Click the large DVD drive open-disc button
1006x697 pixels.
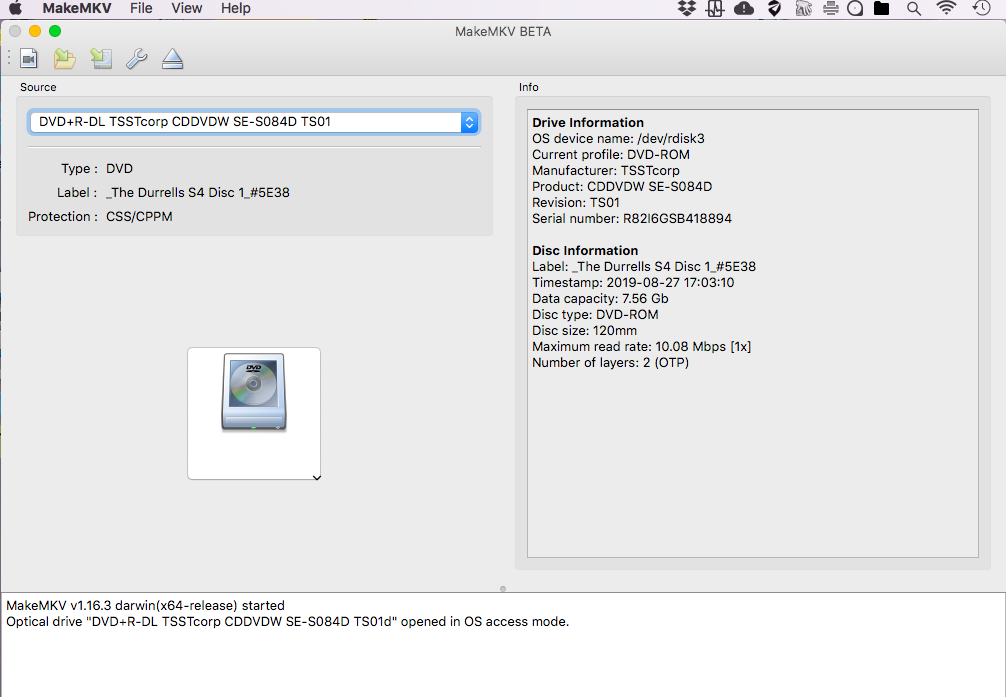(254, 413)
